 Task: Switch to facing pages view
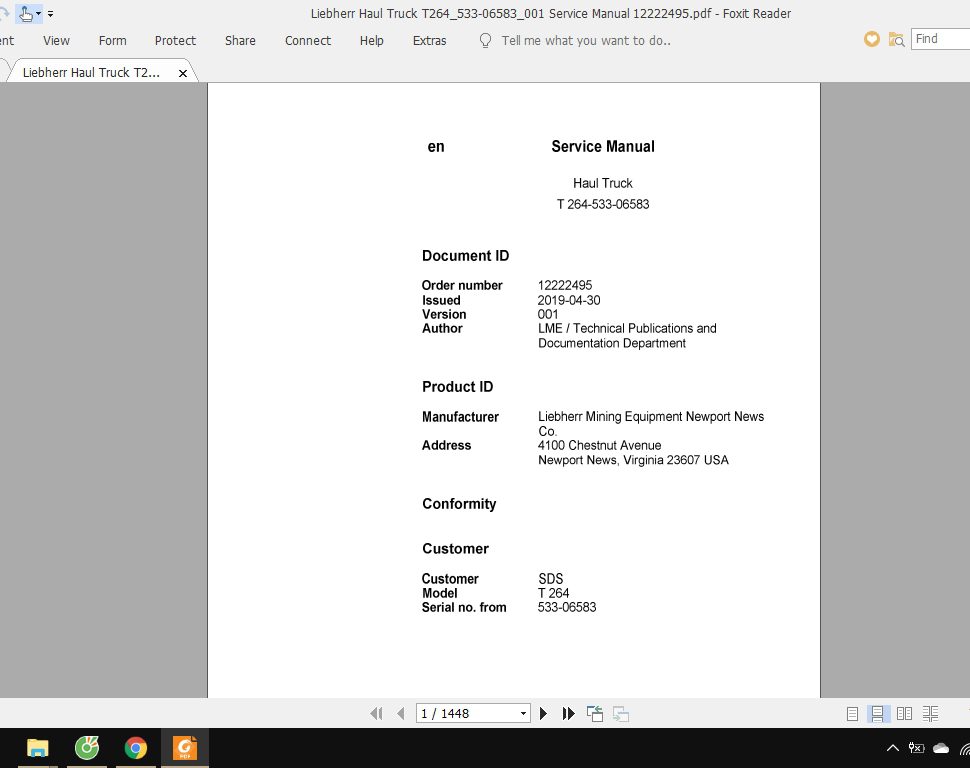click(904, 714)
